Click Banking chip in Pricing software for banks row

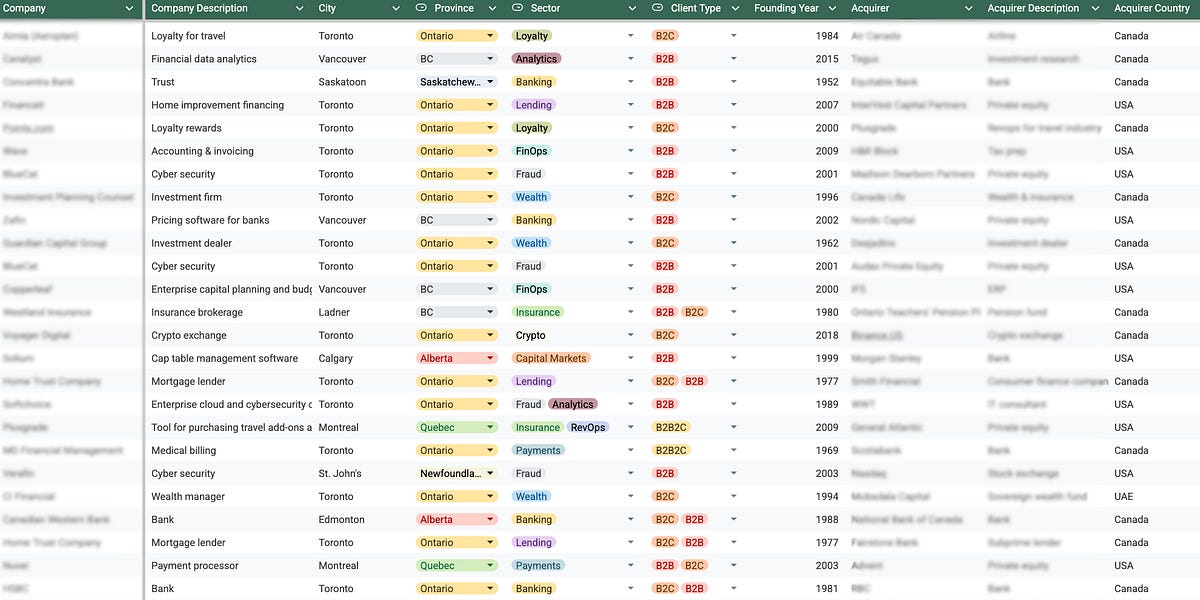[533, 220]
